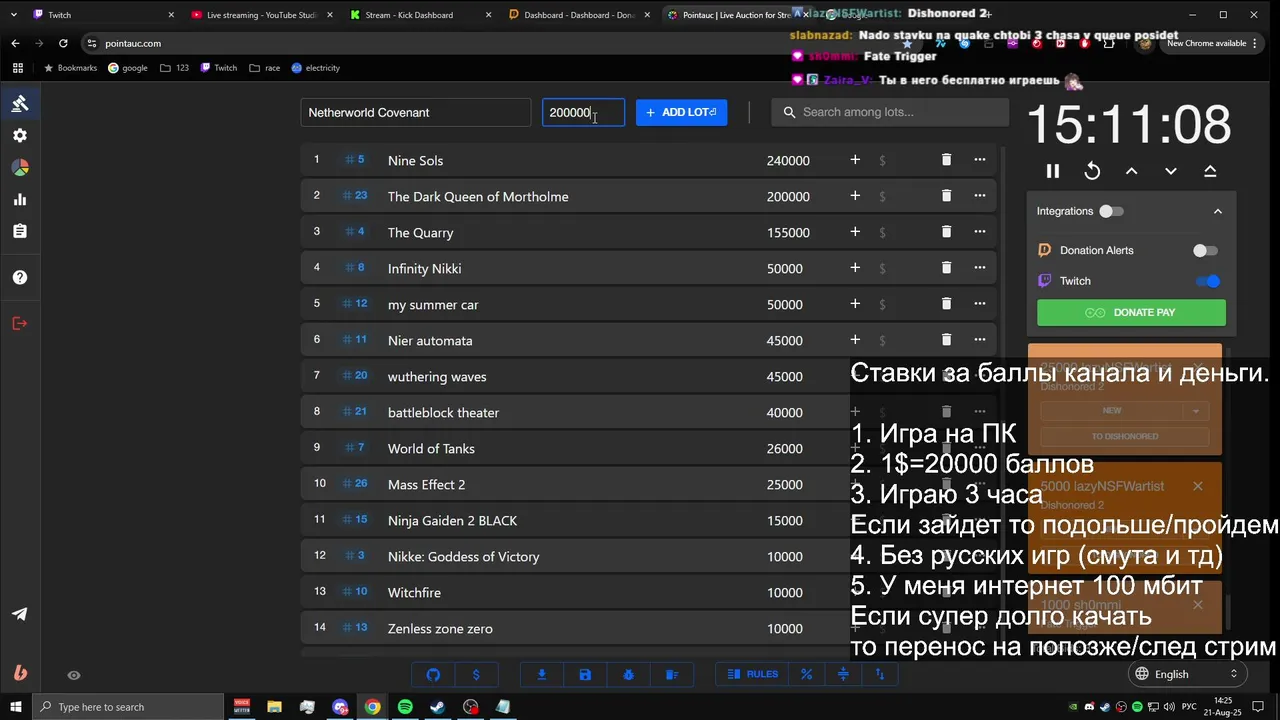Pause the auction timer
The width and height of the screenshot is (1280, 720).
pyautogui.click(x=1053, y=171)
